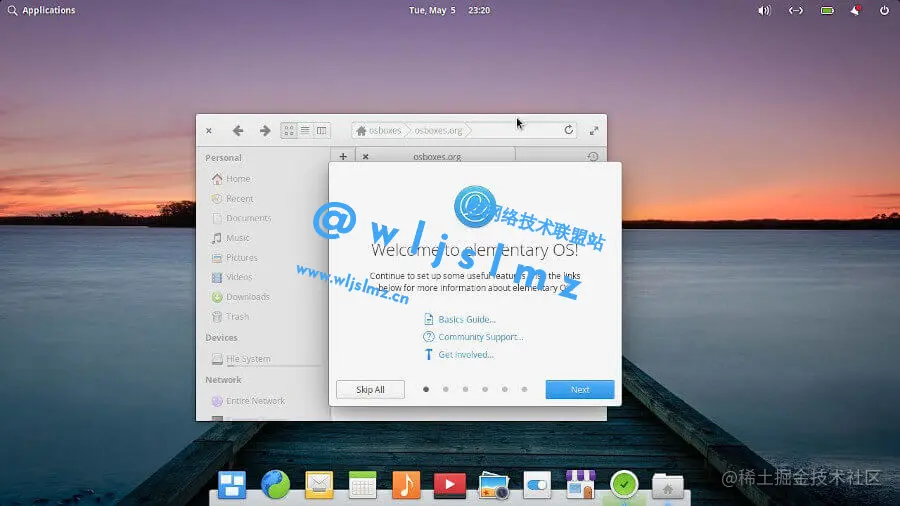
Task: Launch the Mail app from dock
Action: pyautogui.click(x=319, y=485)
